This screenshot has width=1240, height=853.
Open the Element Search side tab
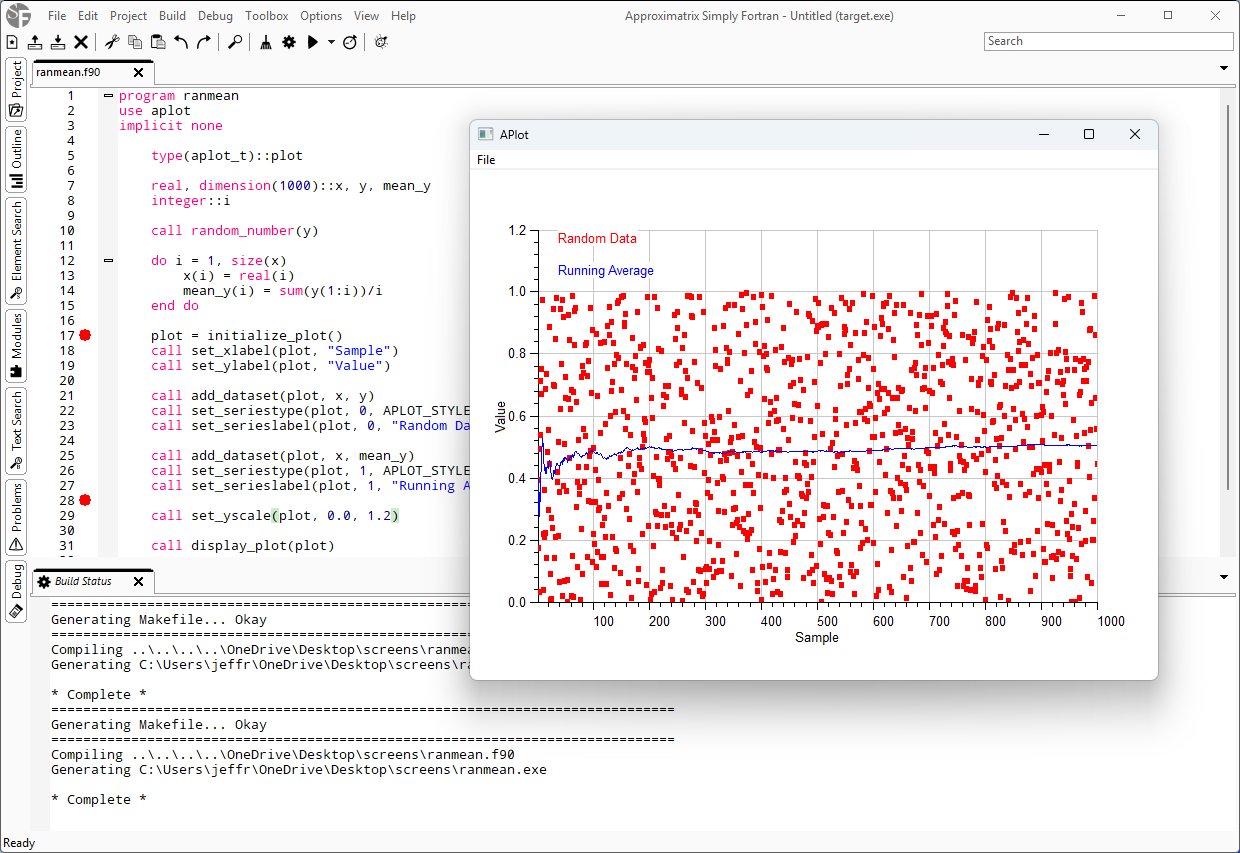tap(16, 251)
